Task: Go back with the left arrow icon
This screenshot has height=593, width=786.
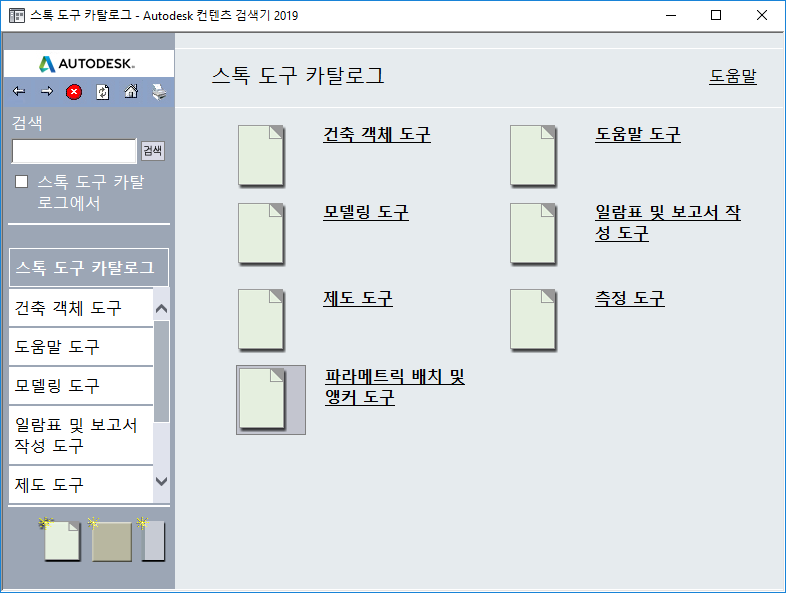Action: (x=19, y=91)
